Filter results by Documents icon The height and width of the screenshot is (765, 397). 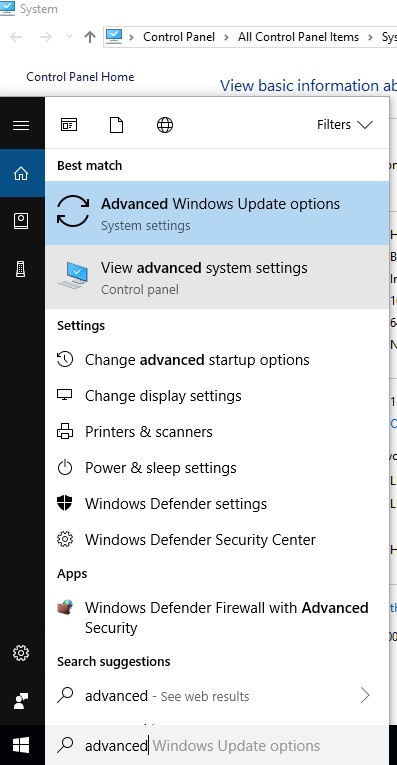pos(117,125)
